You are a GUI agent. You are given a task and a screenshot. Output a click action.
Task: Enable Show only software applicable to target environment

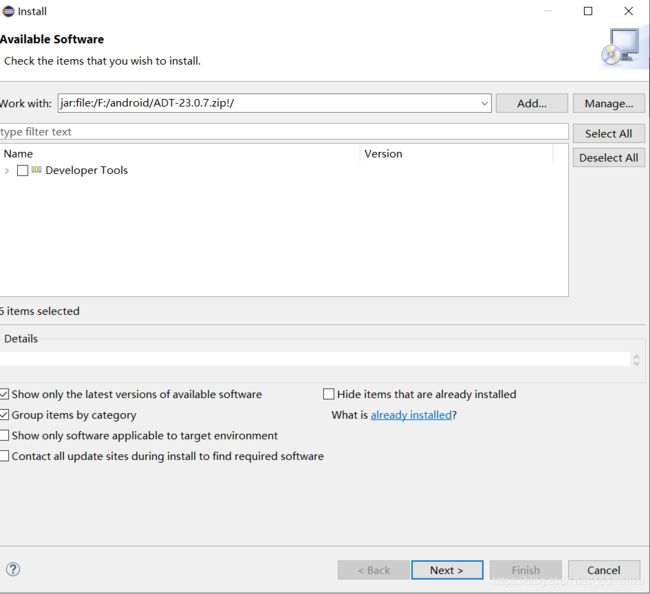click(4, 435)
